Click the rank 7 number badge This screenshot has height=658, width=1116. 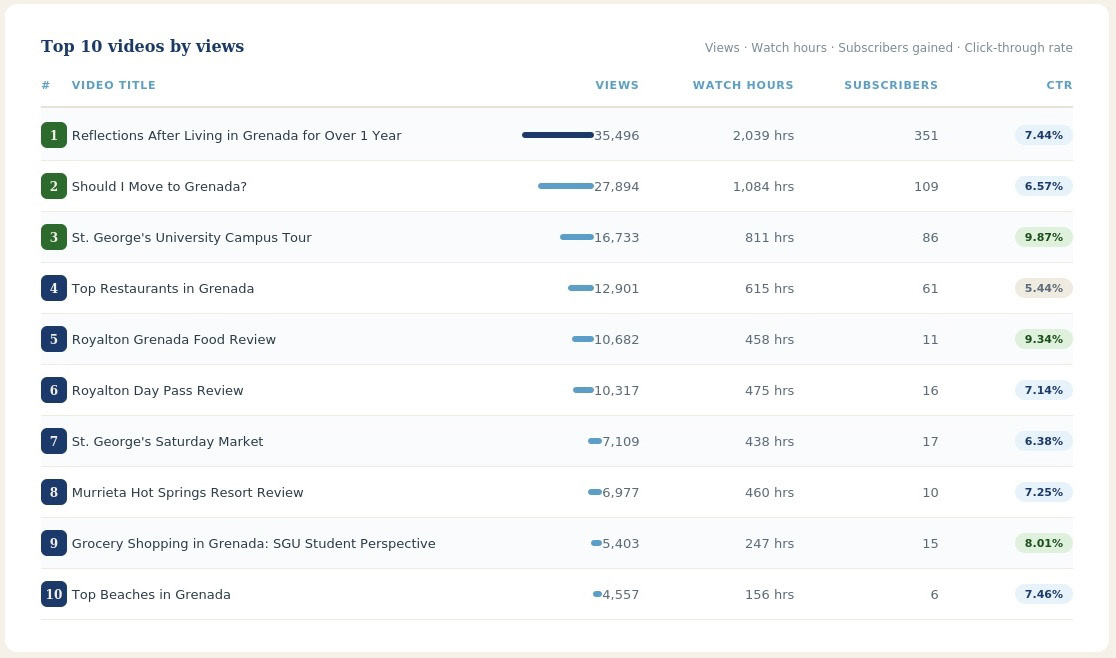coord(54,441)
